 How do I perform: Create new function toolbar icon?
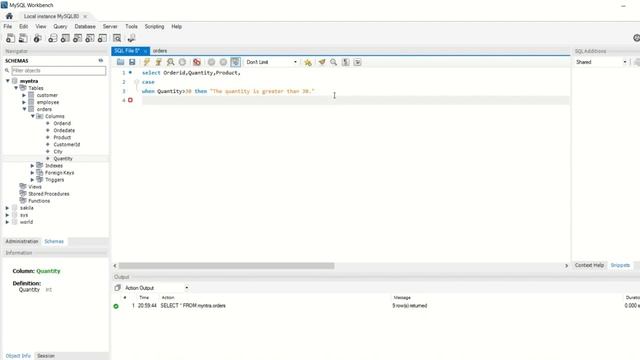(102, 38)
